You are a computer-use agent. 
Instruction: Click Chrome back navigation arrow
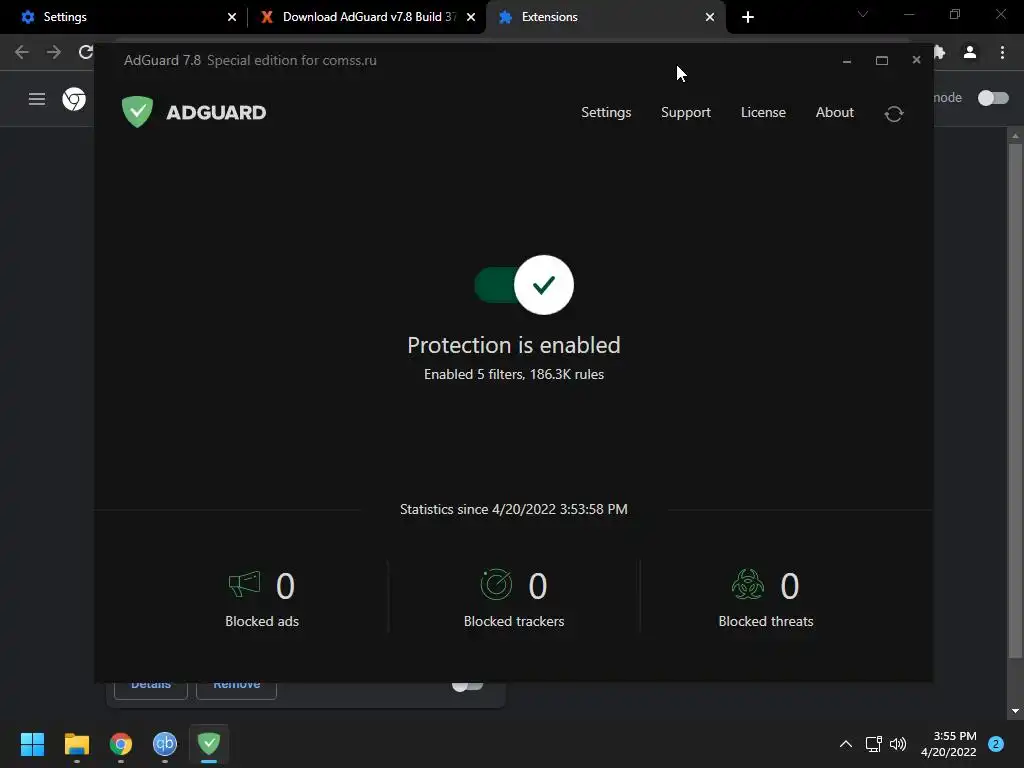(22, 52)
